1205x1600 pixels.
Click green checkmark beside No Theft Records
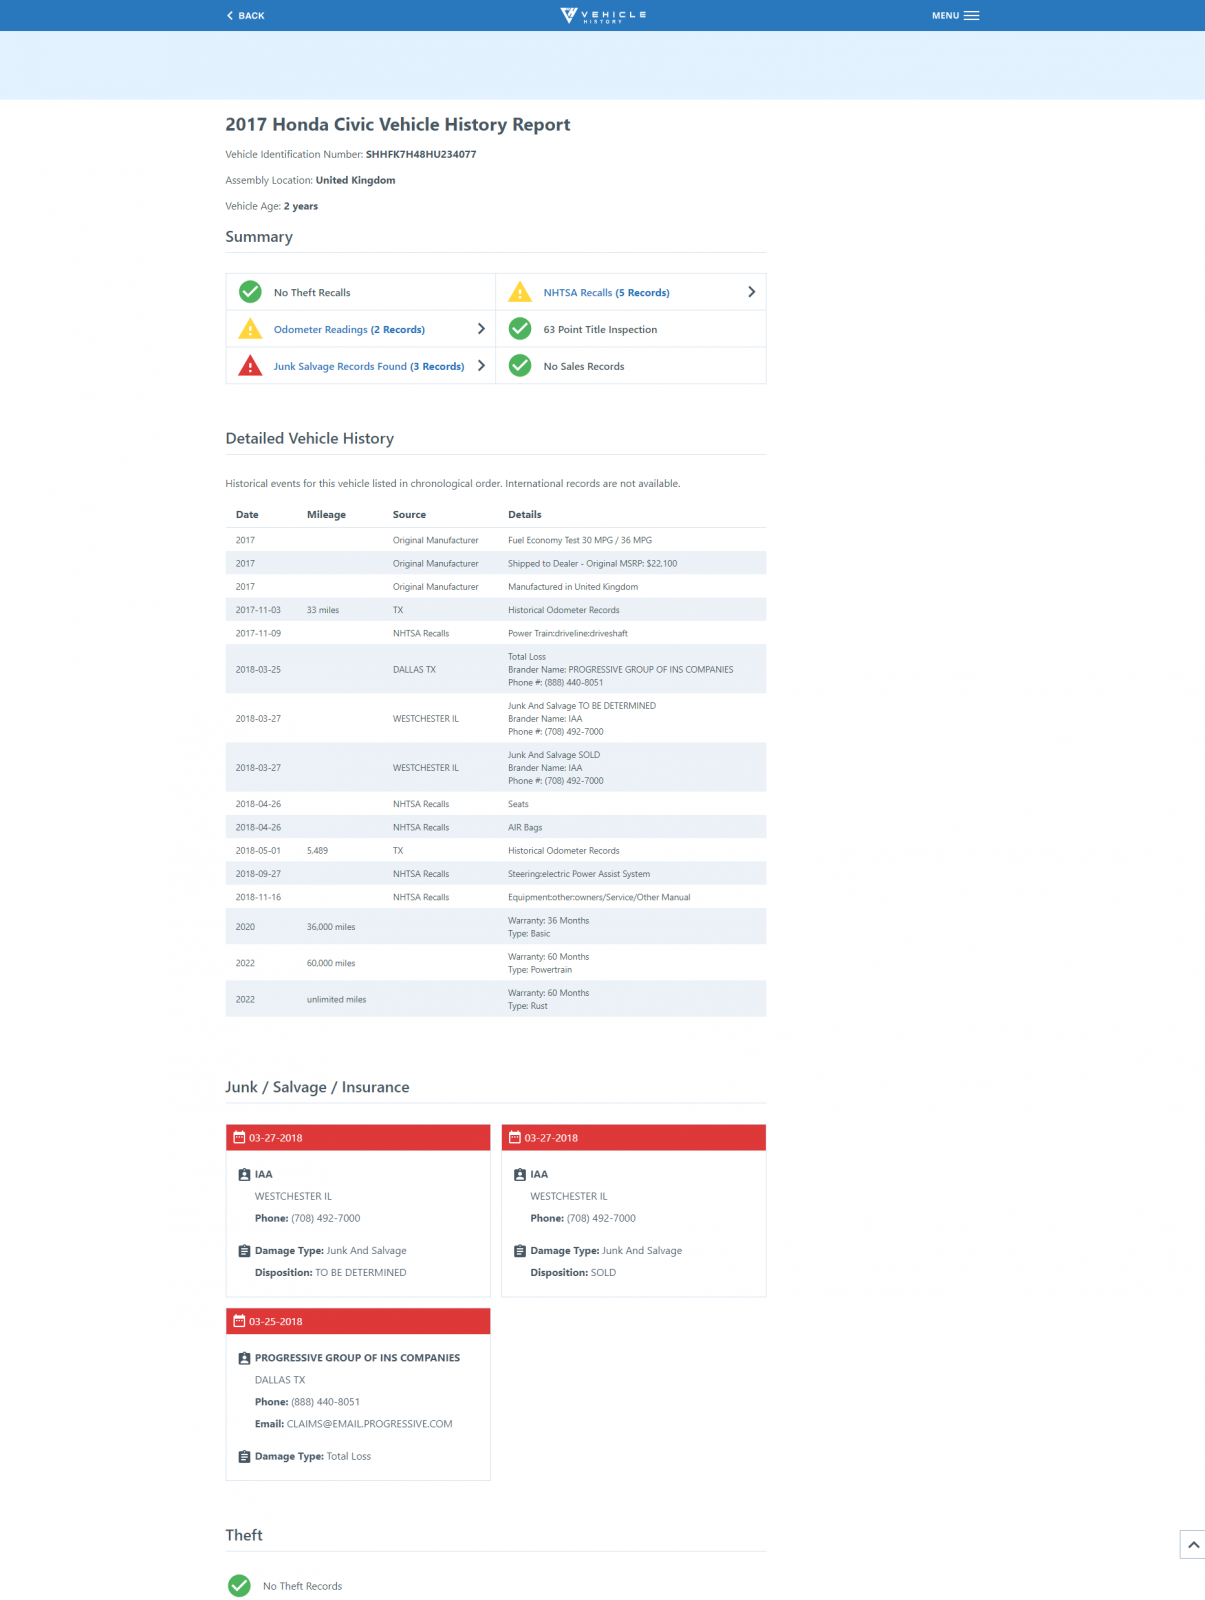point(239,1585)
